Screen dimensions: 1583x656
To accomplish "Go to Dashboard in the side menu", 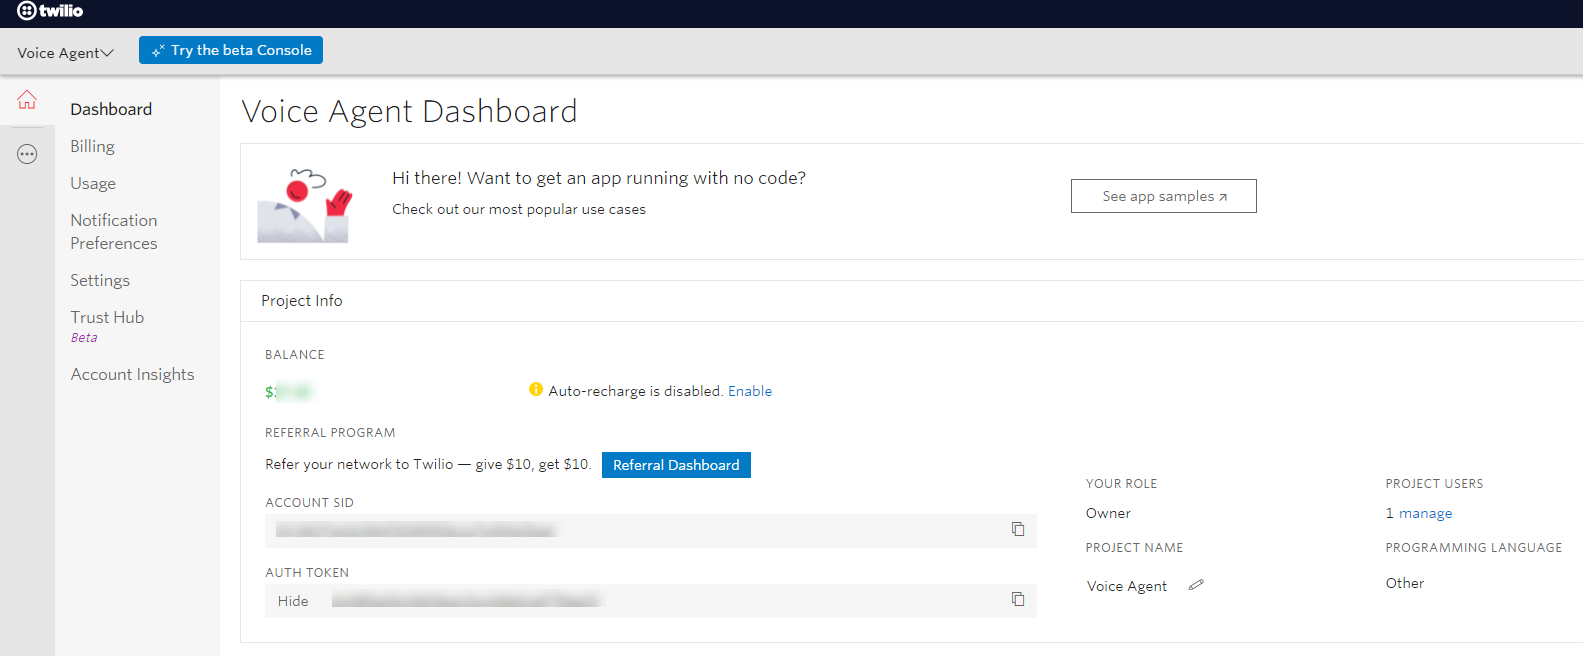I will 111,109.
